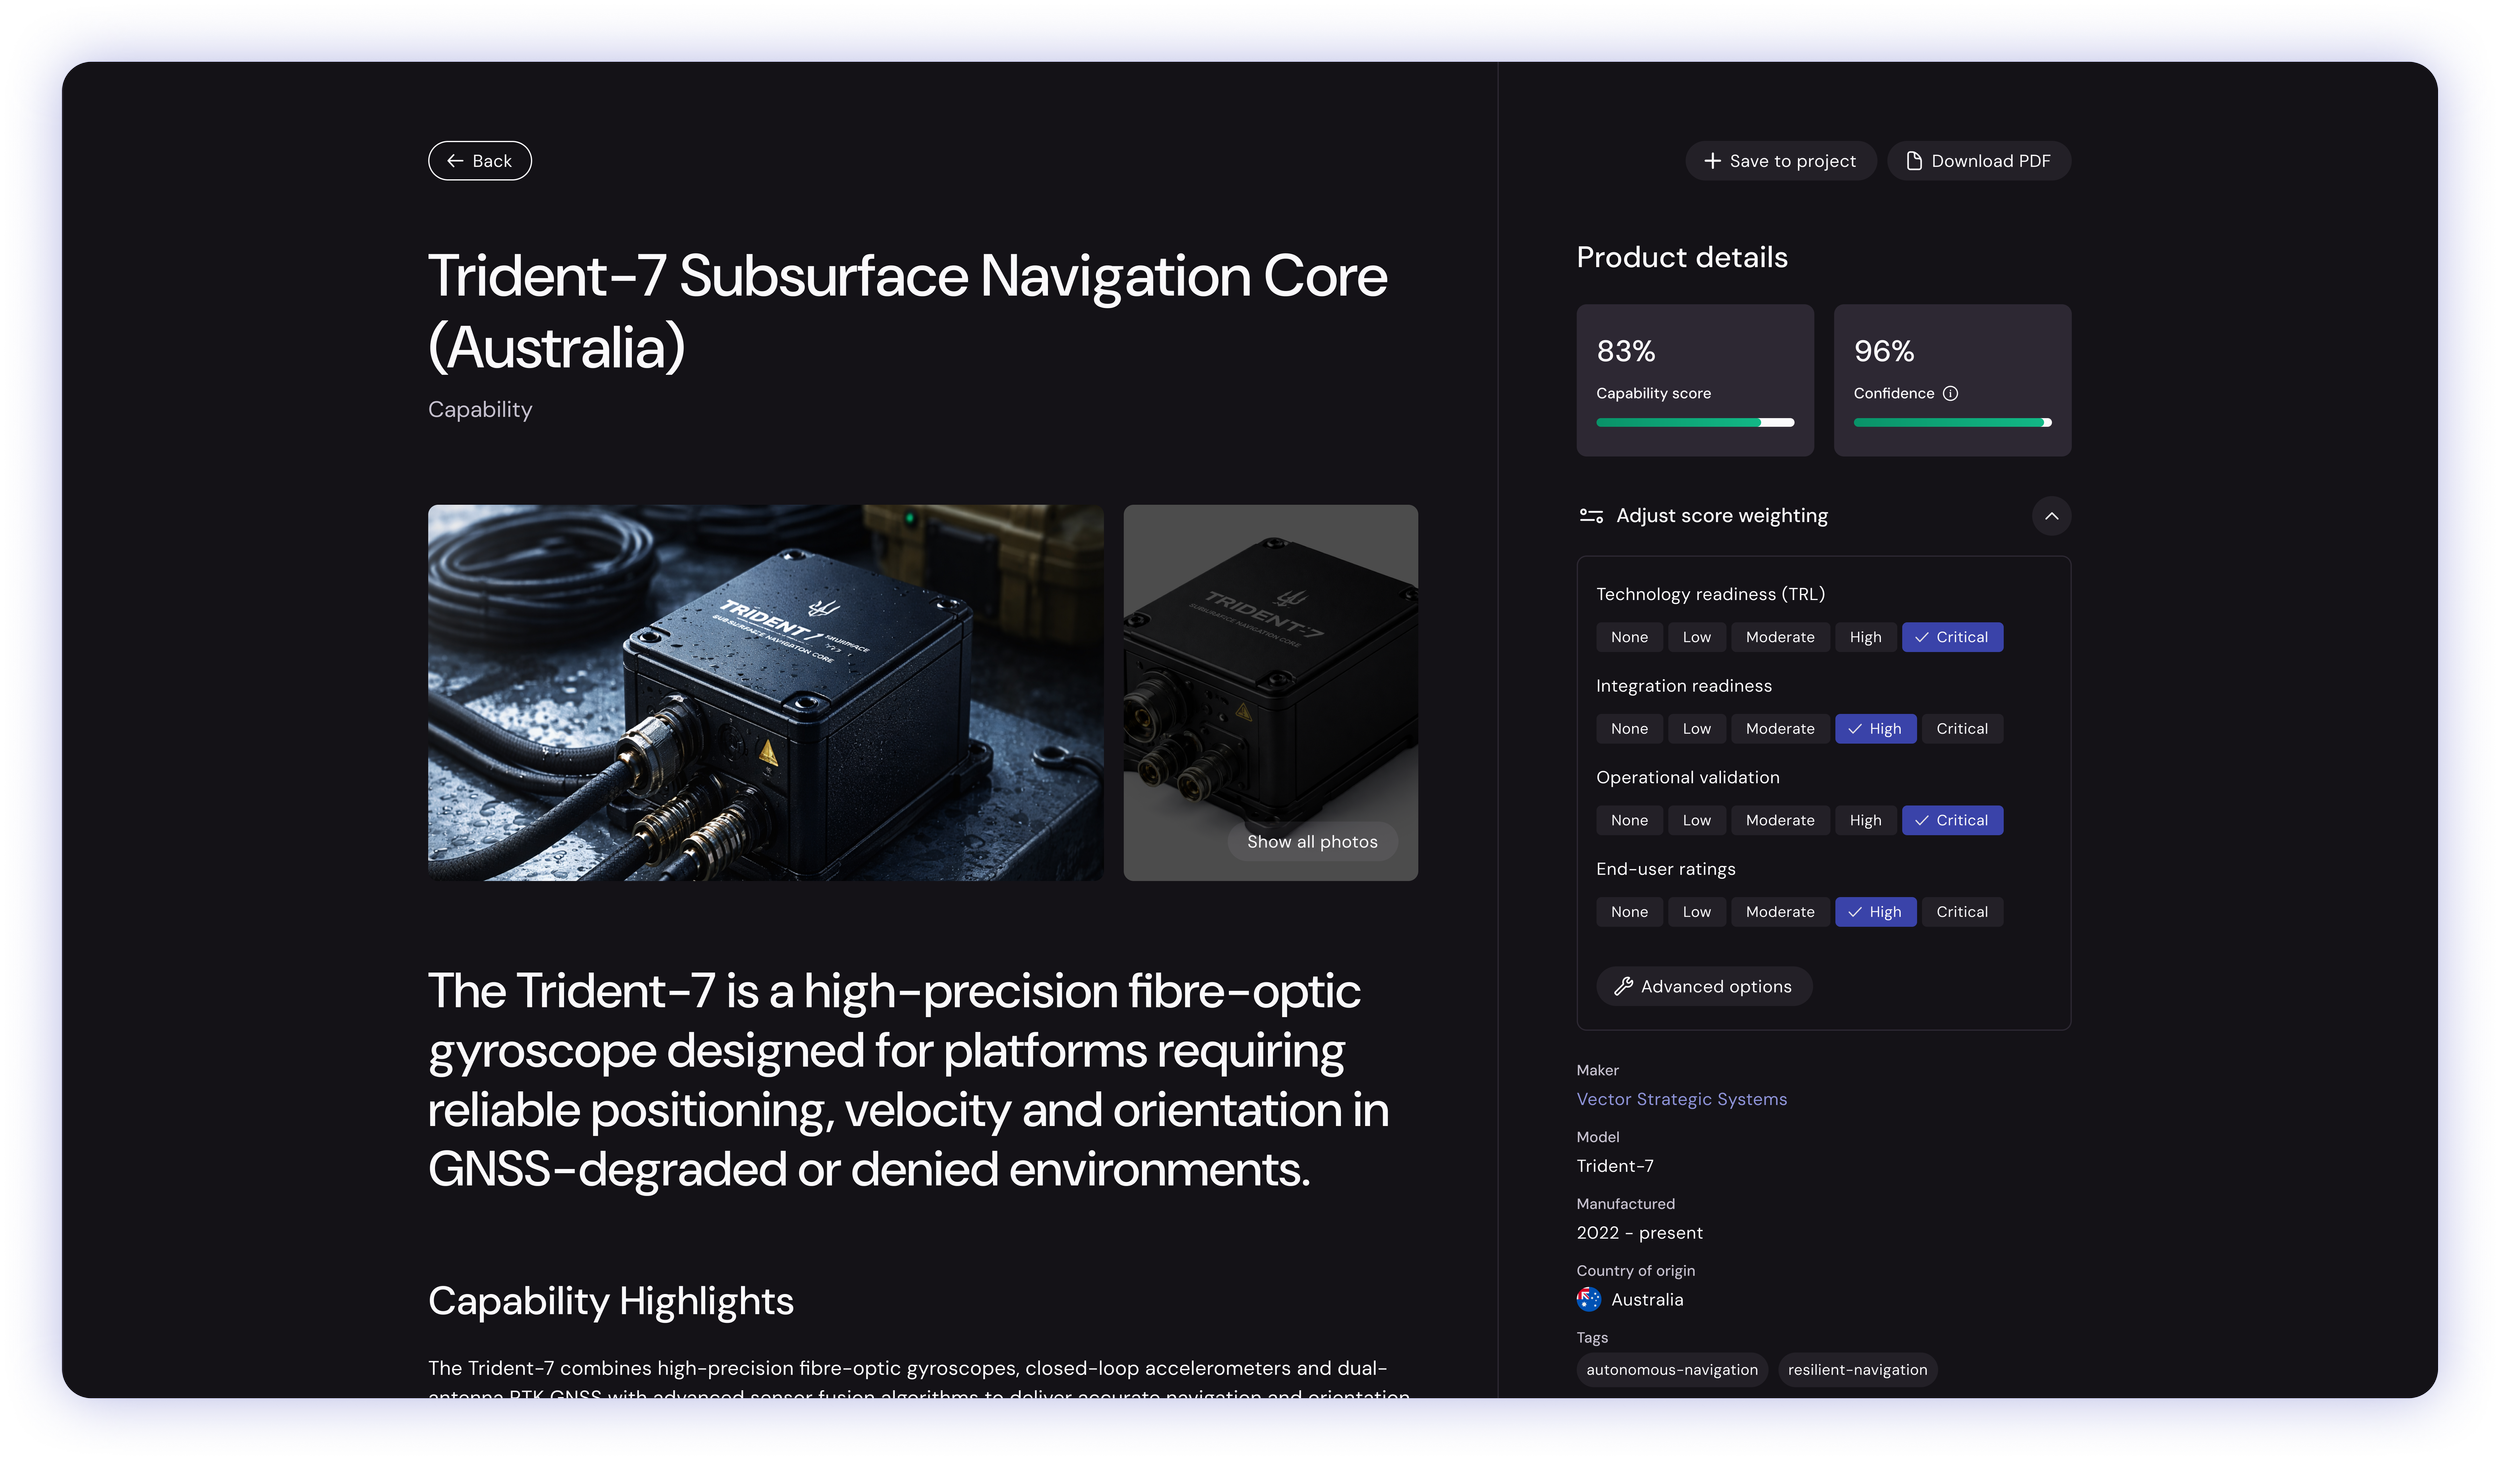
Task: Set Integration readiness to Critical
Action: 1961,729
